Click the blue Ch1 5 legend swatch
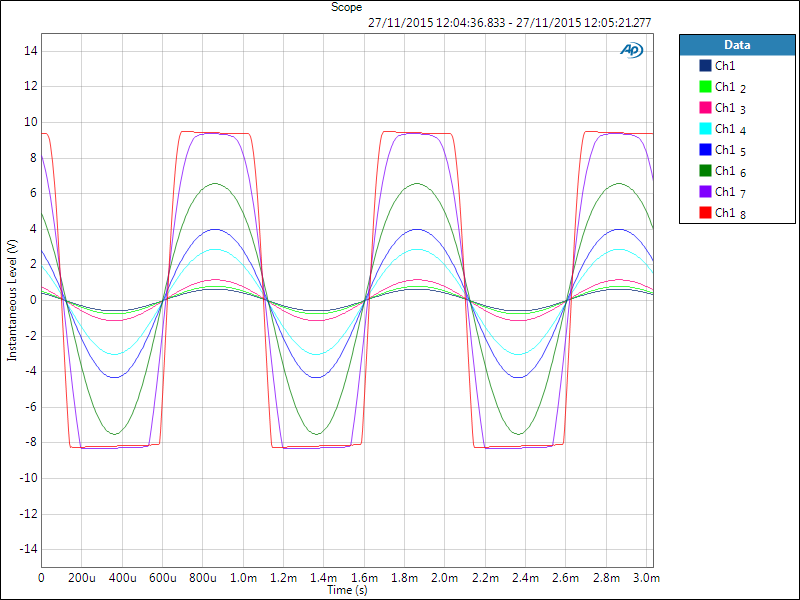Screen dimensions: 800x600 click(x=705, y=150)
